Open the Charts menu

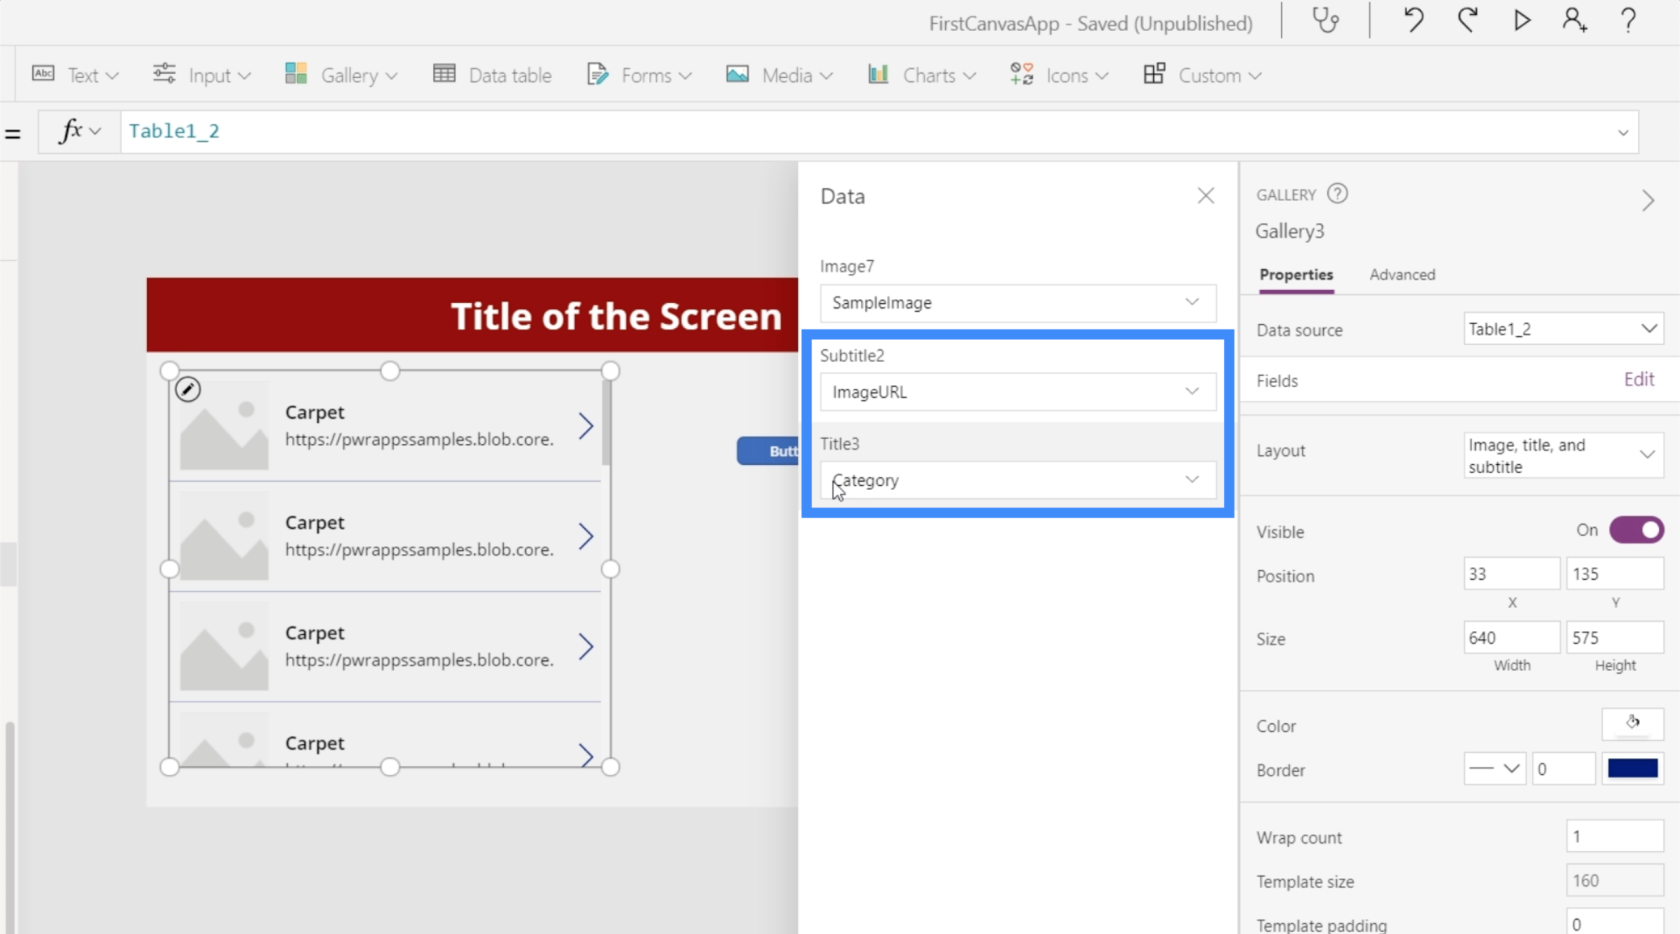tap(921, 75)
